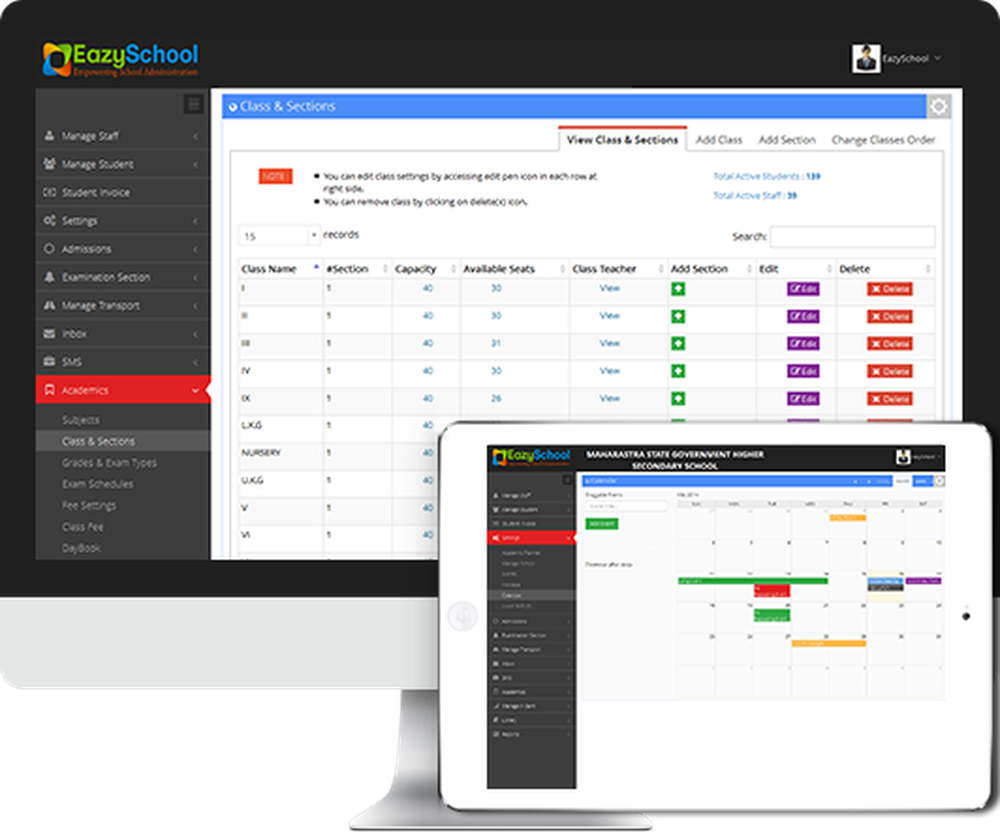Expand the Manage Staff menu chevron
Image resolution: width=1000 pixels, height=832 pixels.
pos(195,136)
